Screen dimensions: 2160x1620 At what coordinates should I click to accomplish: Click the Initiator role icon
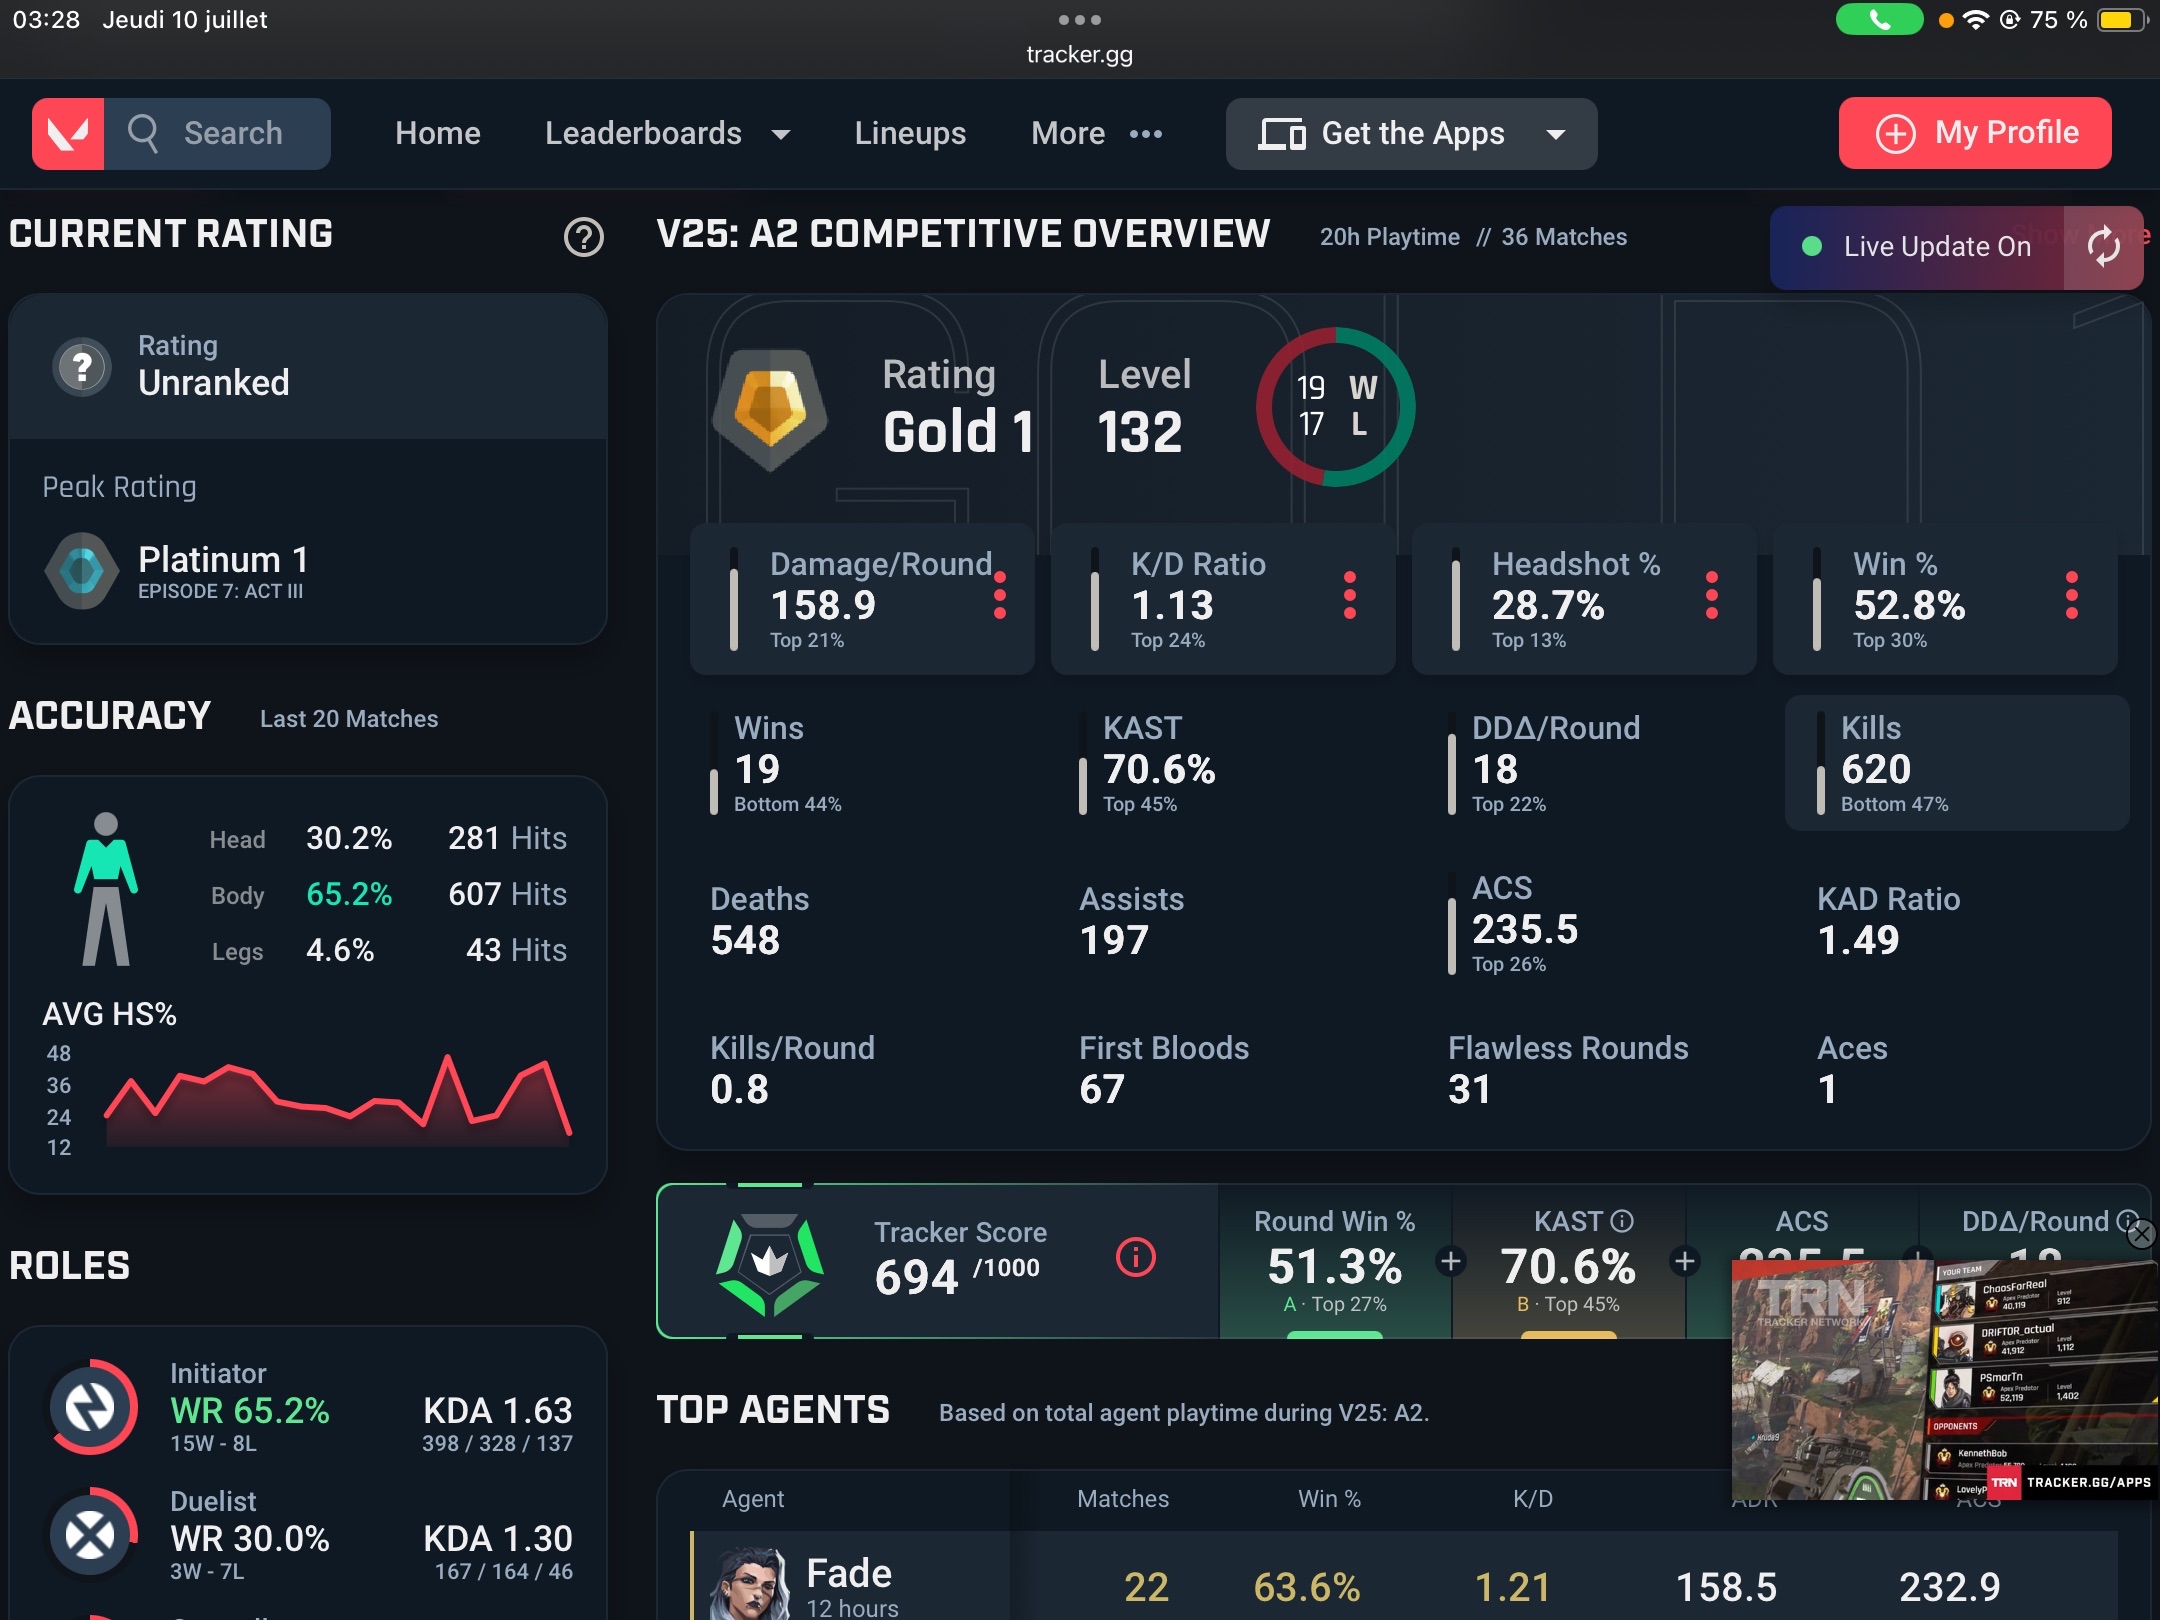91,1407
